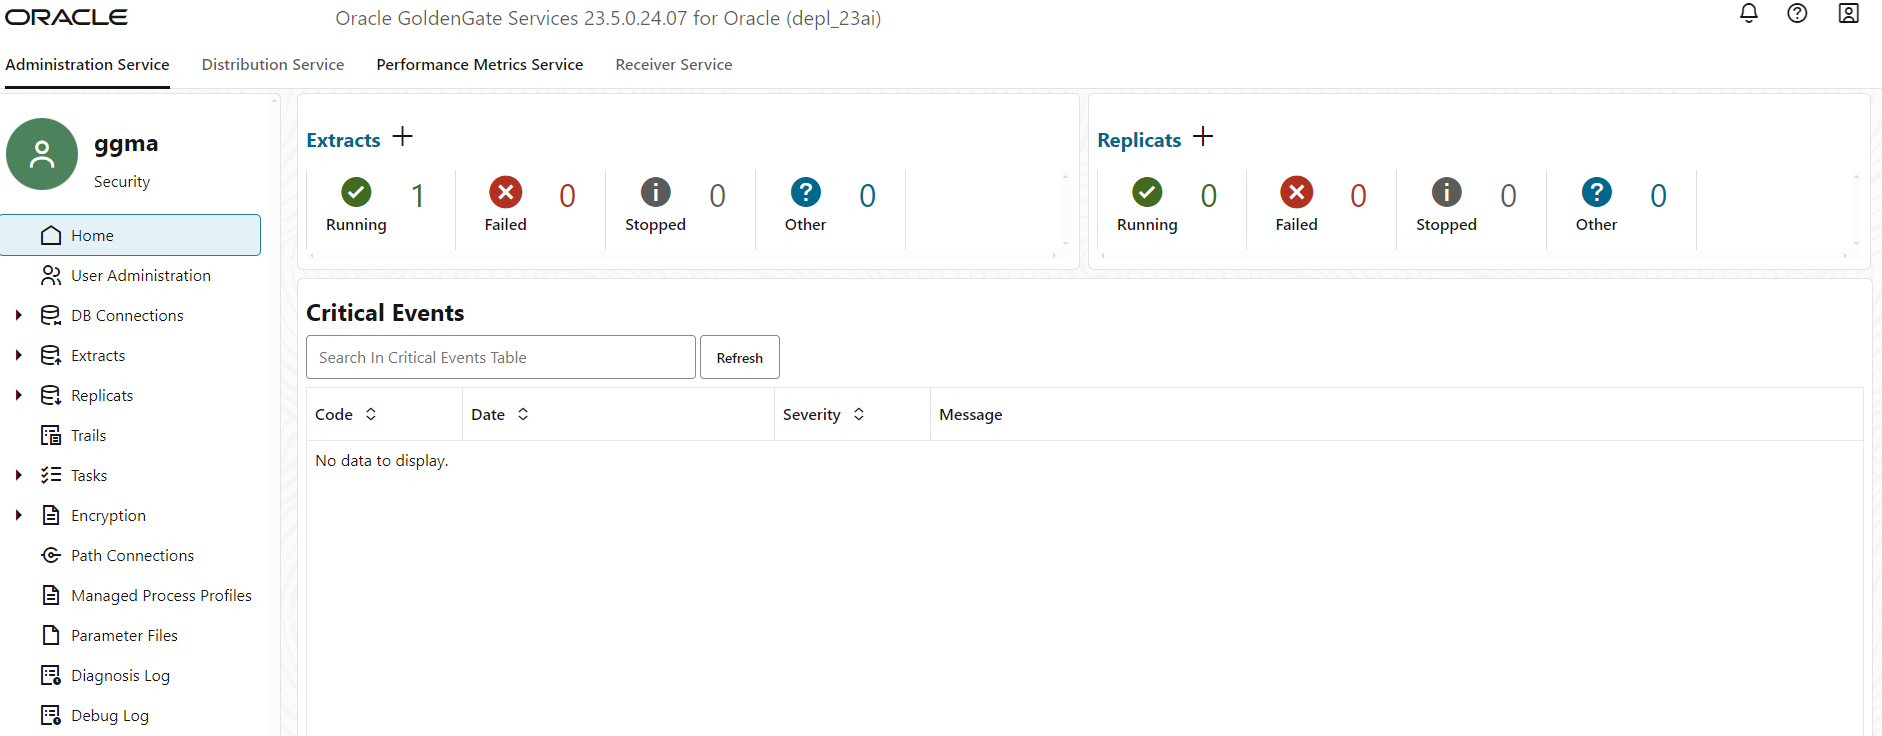
Task: Expand the Extracts tree node in sidebar
Action: click(x=18, y=355)
